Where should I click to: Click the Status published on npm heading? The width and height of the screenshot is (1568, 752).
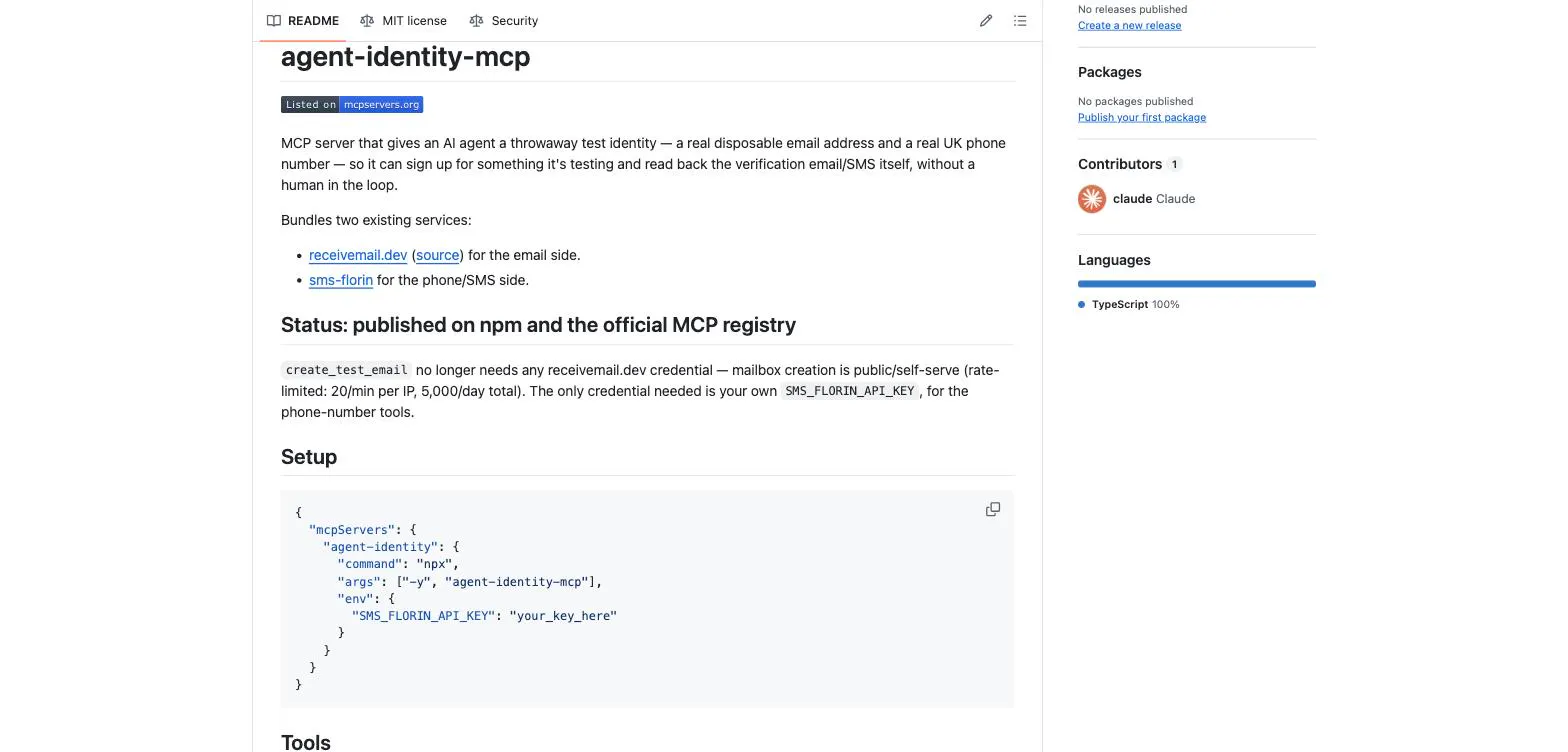pos(538,325)
